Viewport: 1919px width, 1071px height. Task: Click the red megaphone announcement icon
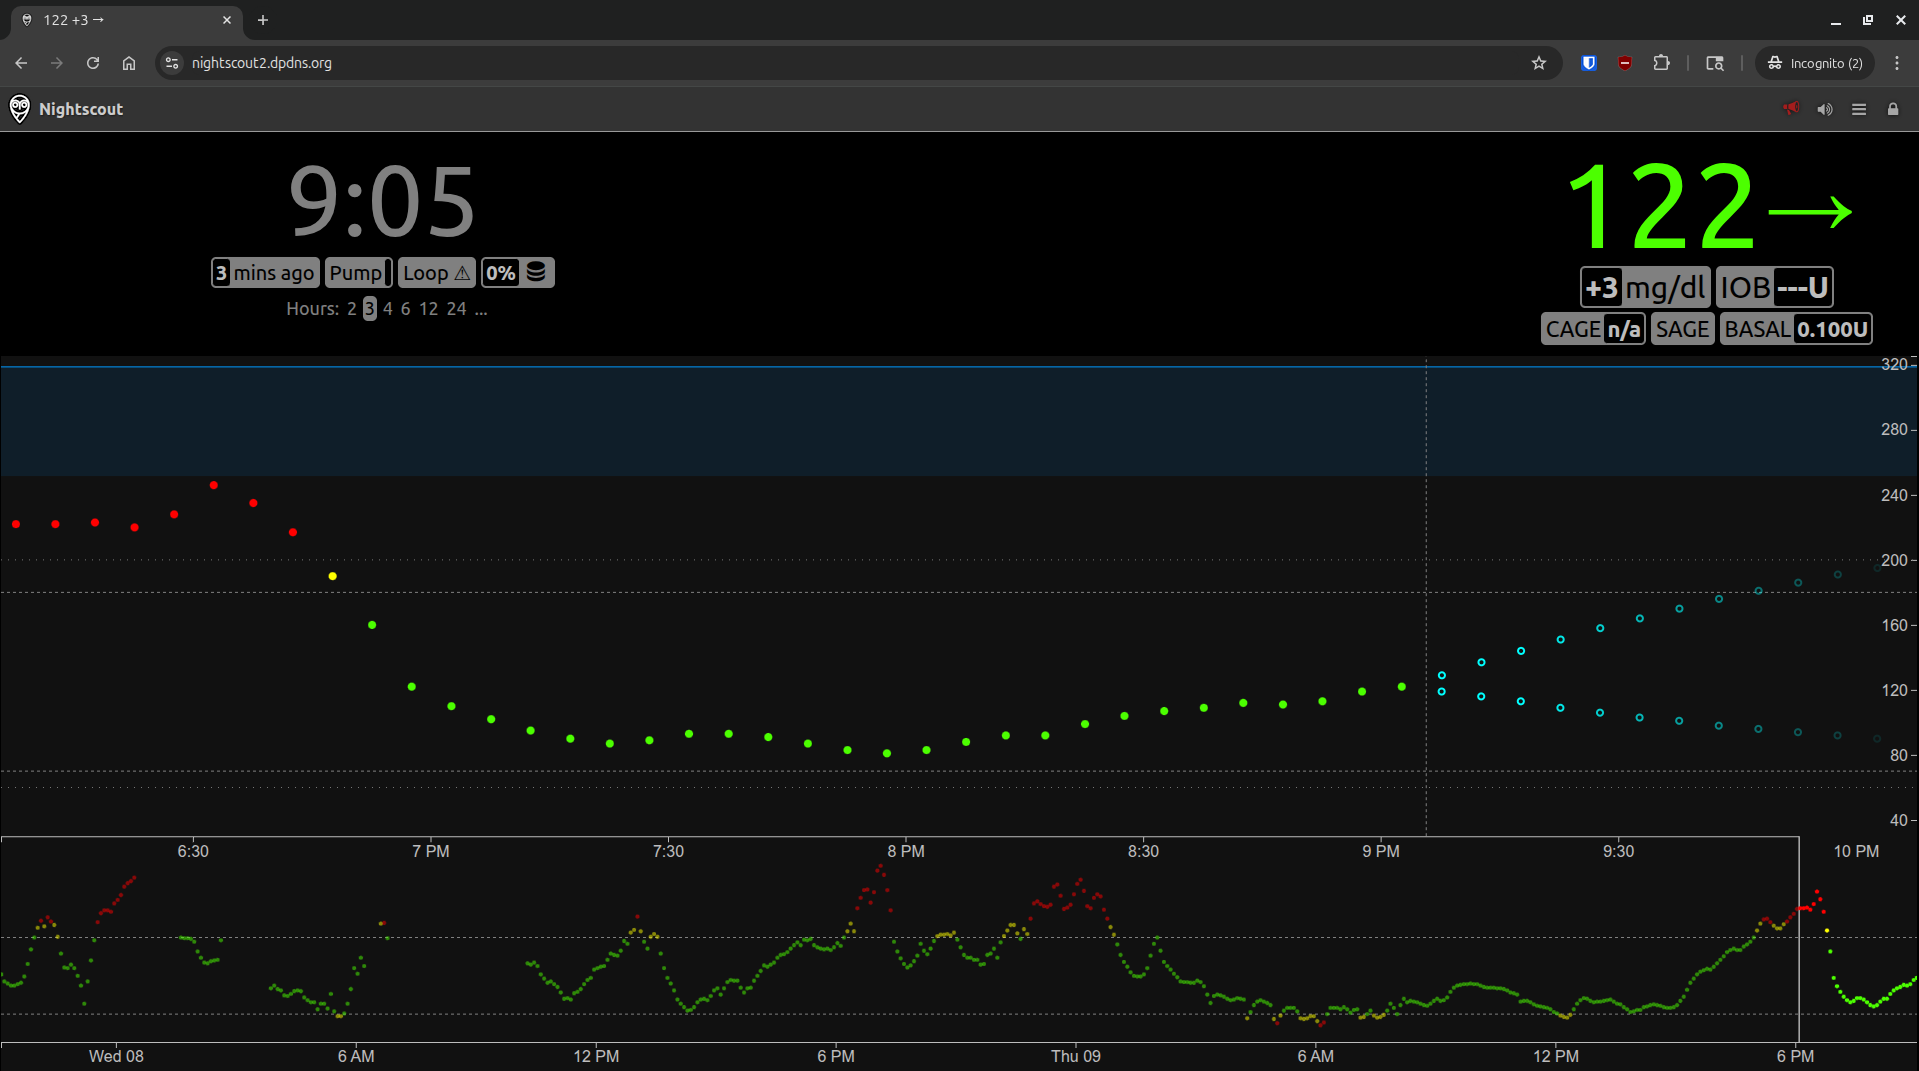pos(1791,109)
